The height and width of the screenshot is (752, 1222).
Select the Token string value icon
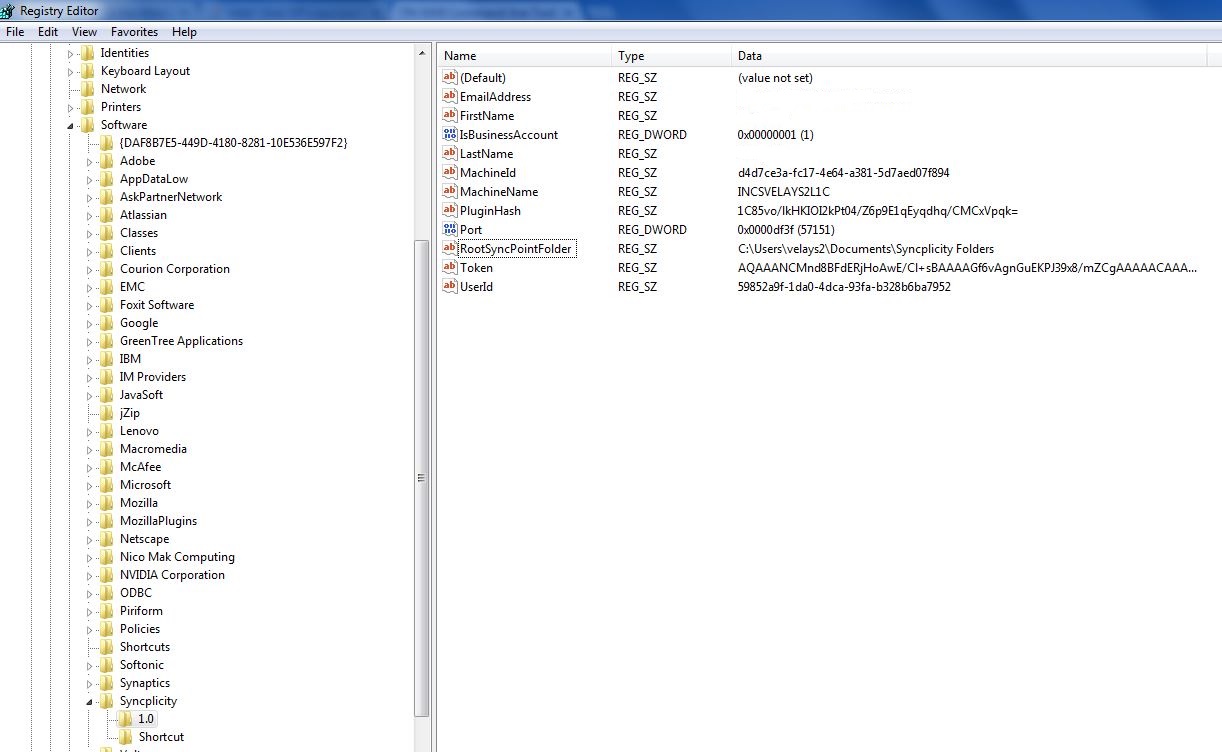[449, 268]
